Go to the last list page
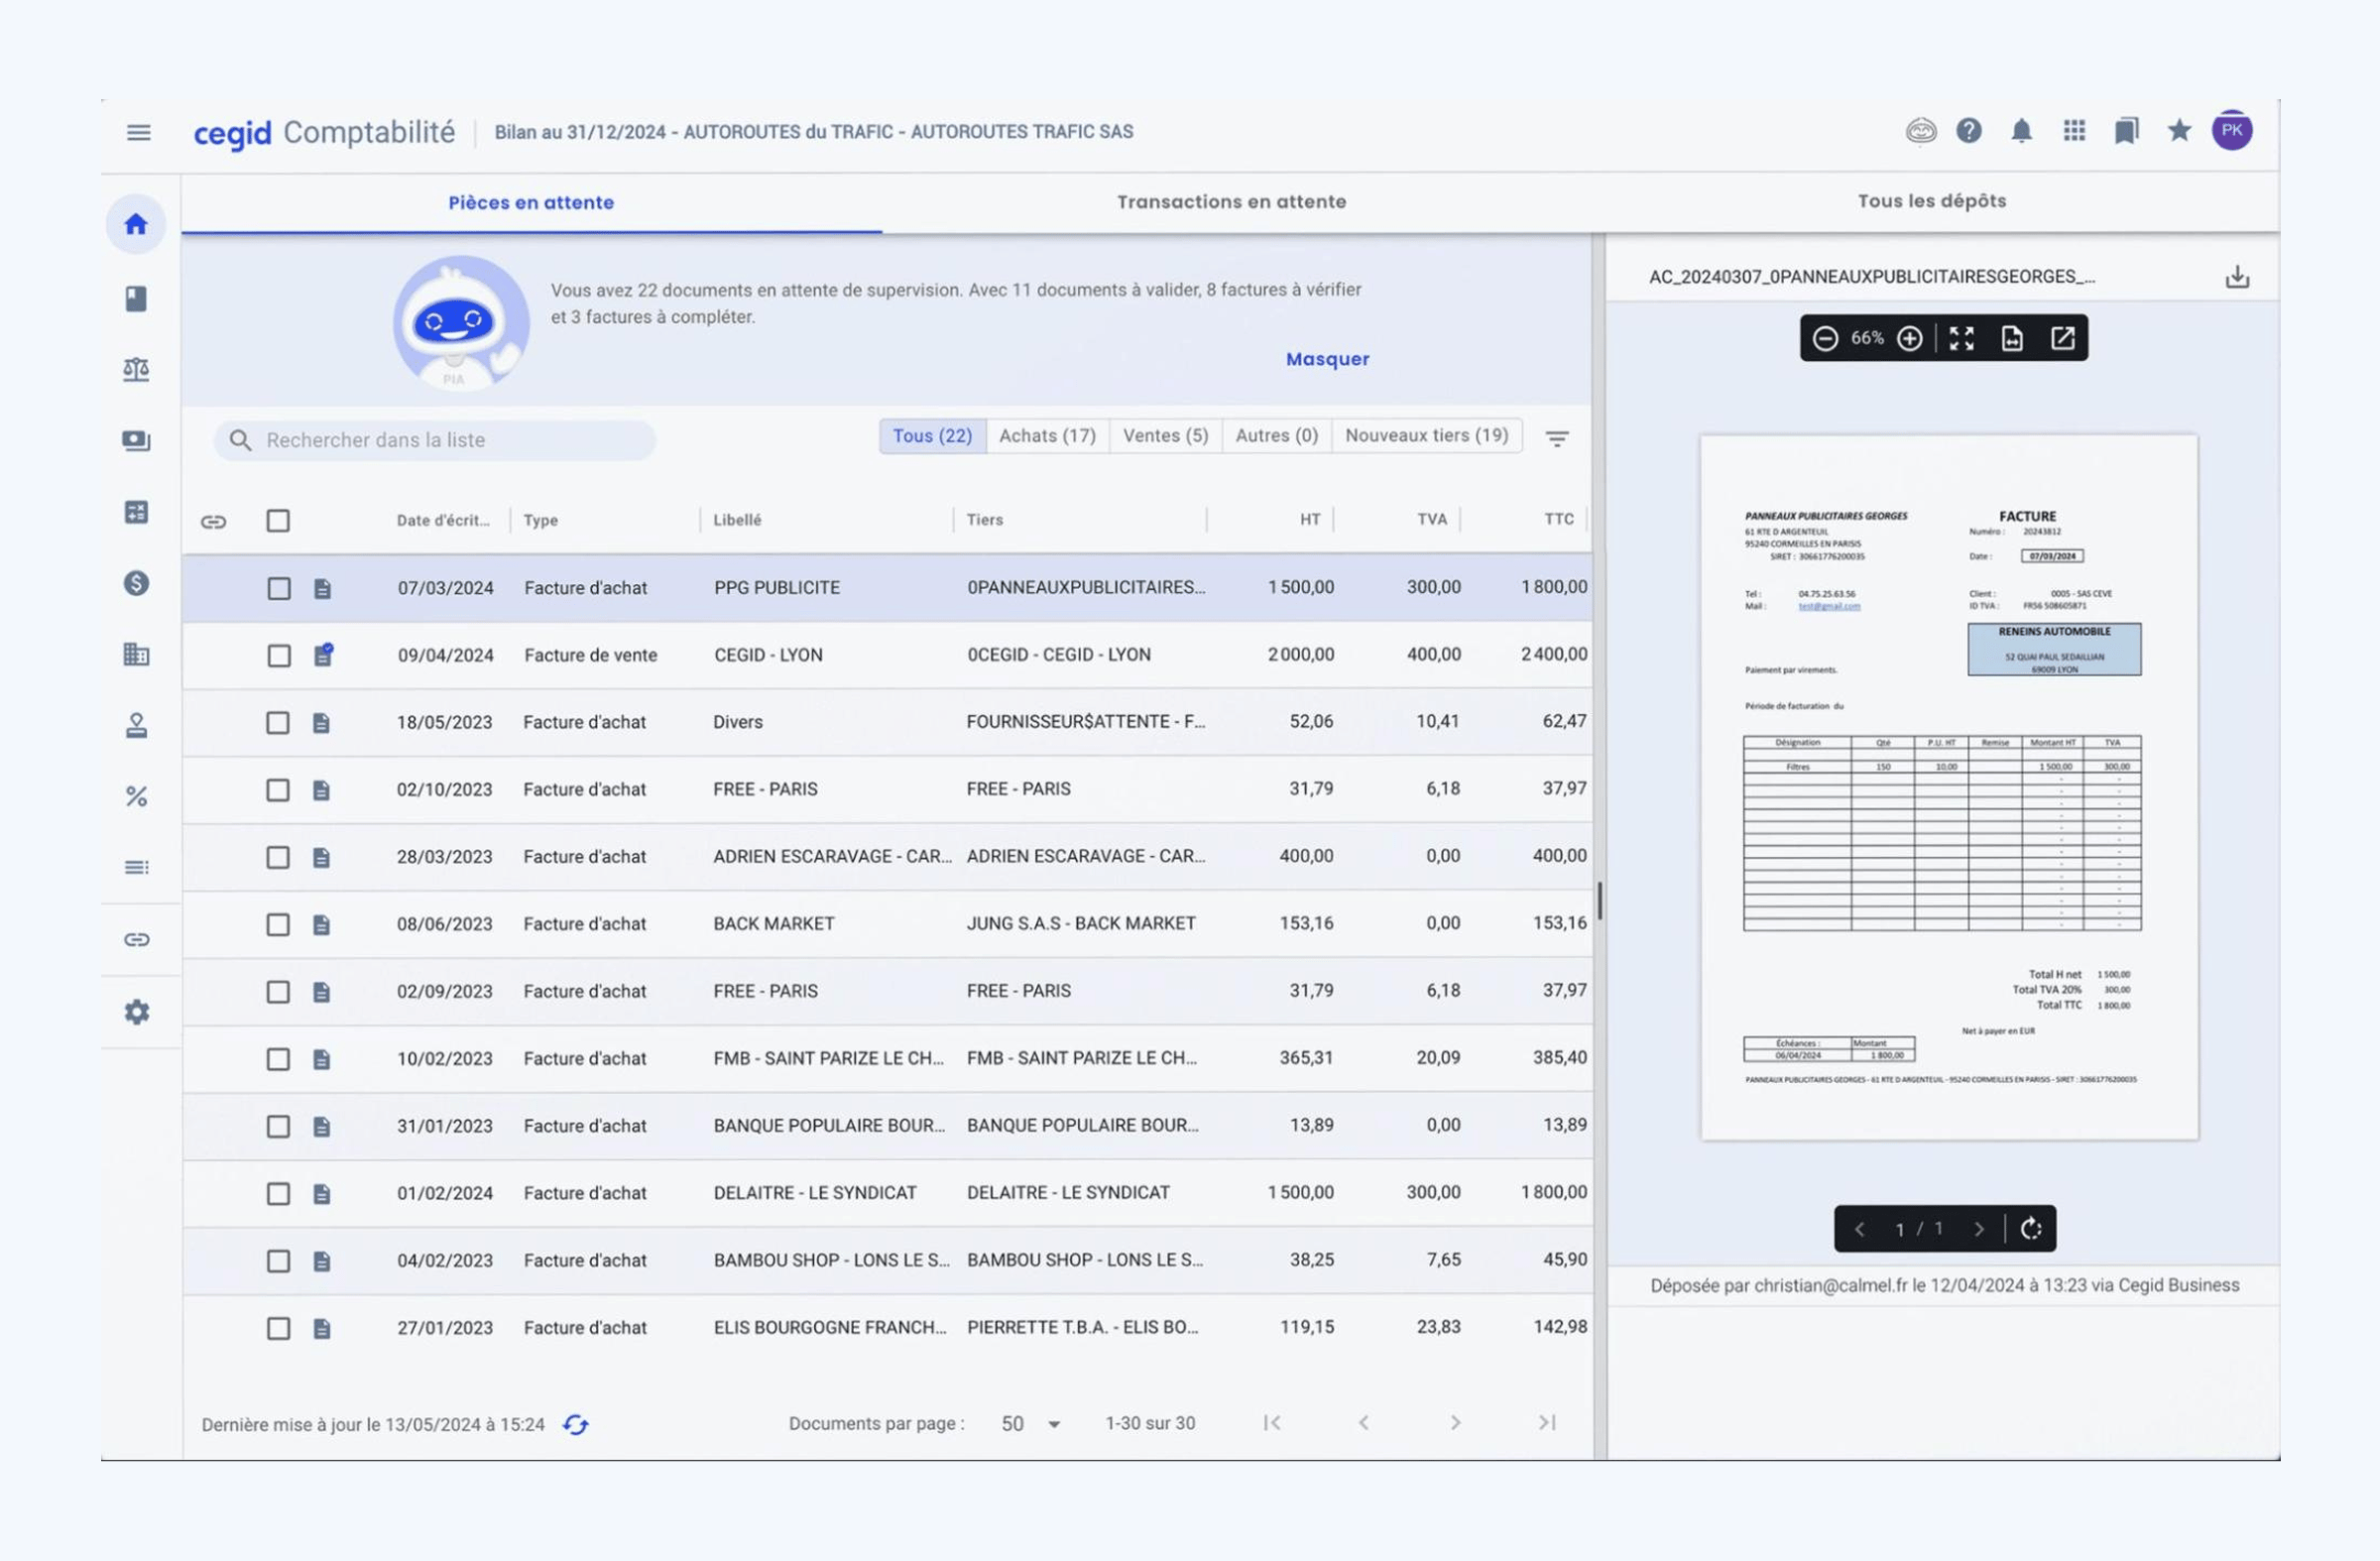Viewport: 2380px width, 1561px height. pyautogui.click(x=1547, y=1422)
